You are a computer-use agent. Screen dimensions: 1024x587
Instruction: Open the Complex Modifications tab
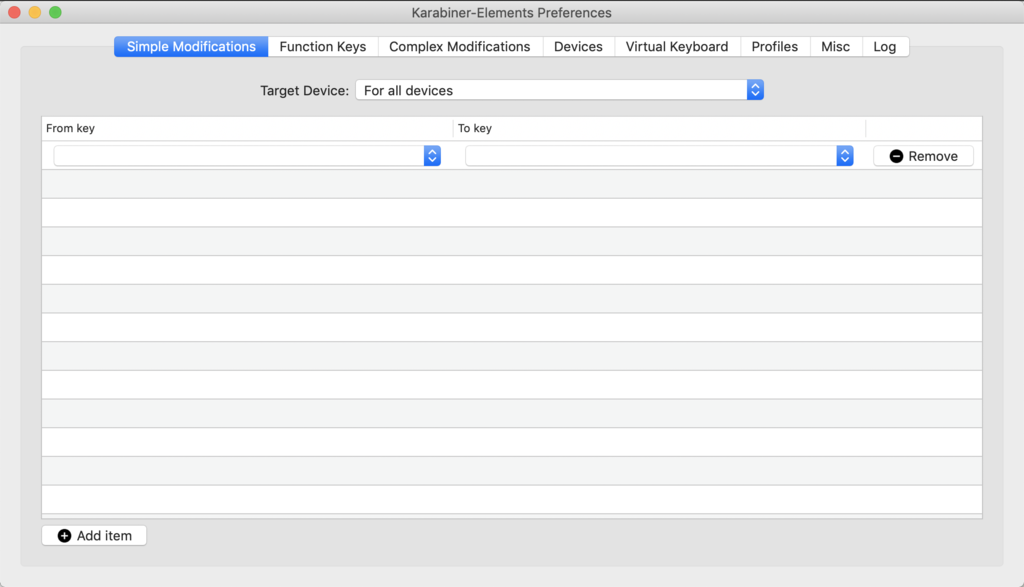tap(460, 46)
